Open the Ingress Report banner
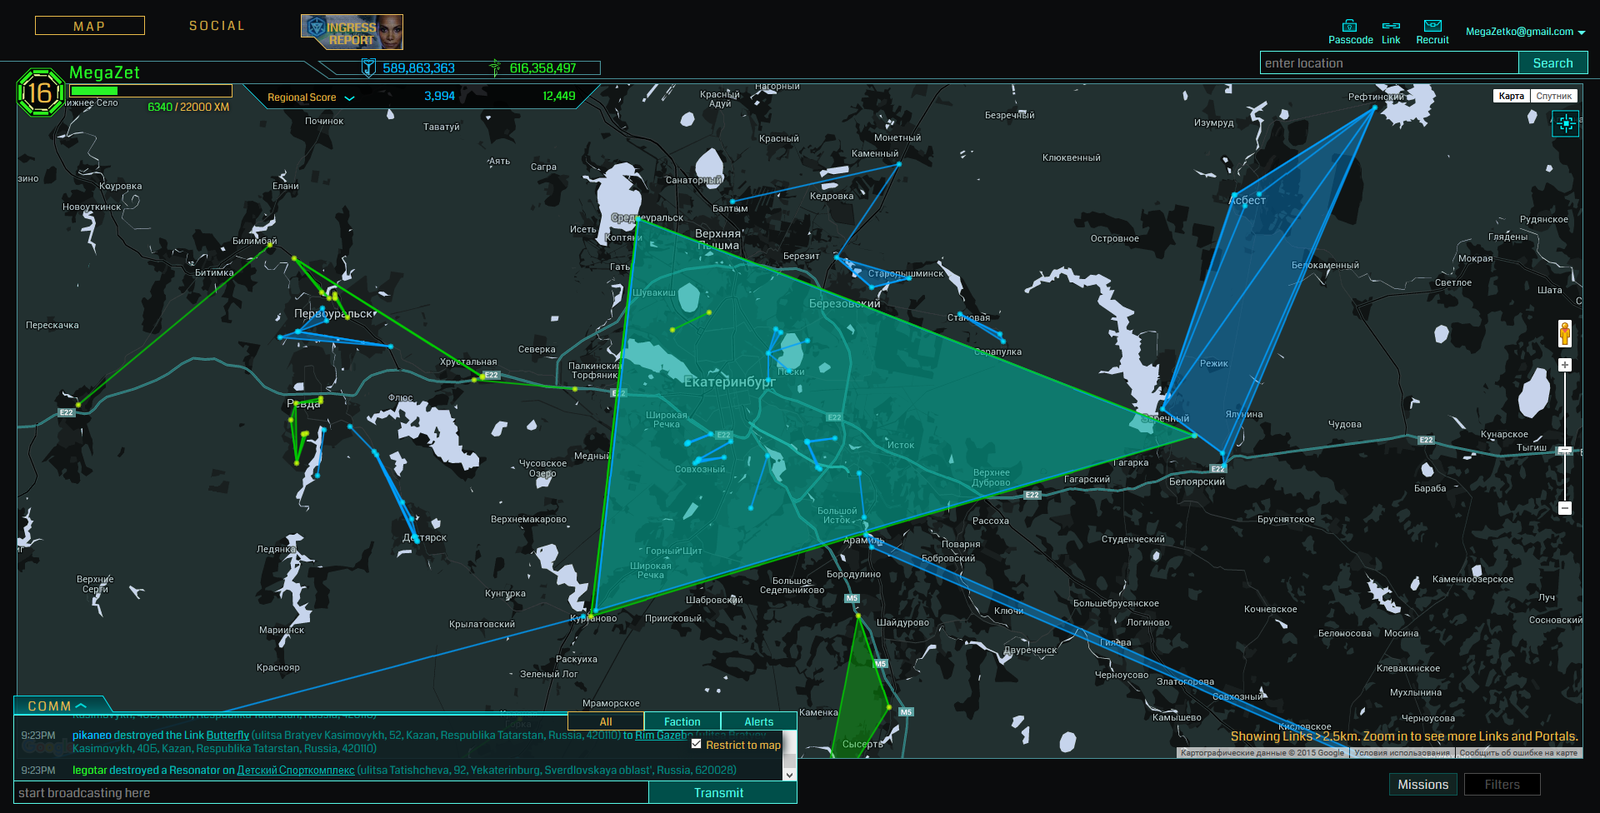The image size is (1600, 813). click(x=352, y=32)
